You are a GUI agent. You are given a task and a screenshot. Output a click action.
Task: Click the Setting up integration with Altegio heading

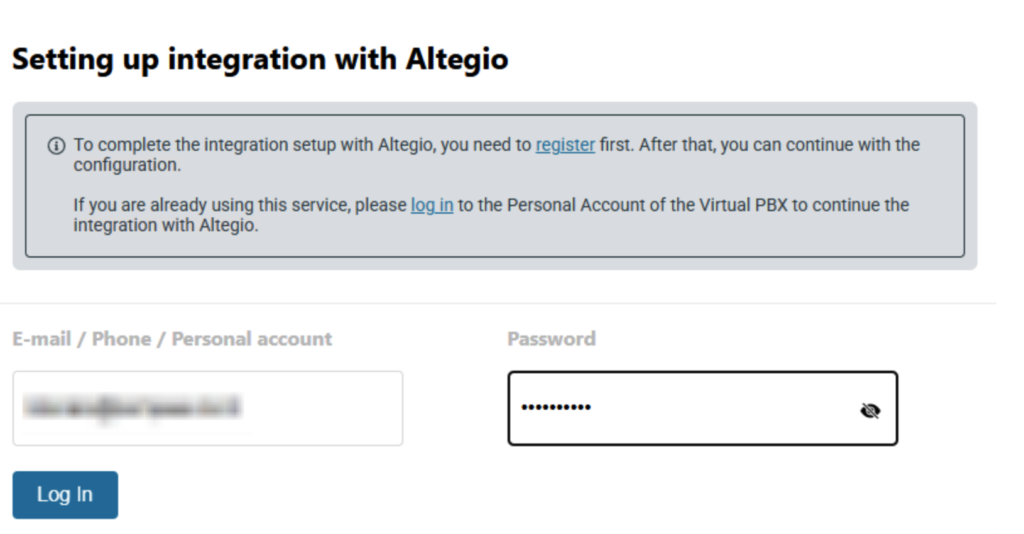click(260, 59)
